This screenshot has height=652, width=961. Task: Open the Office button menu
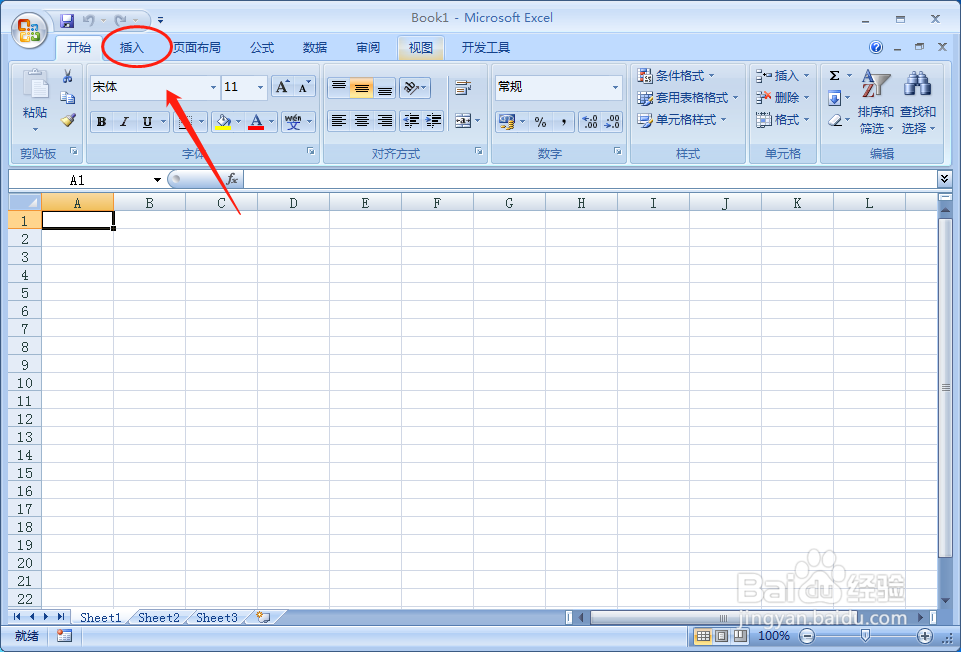pyautogui.click(x=29, y=29)
